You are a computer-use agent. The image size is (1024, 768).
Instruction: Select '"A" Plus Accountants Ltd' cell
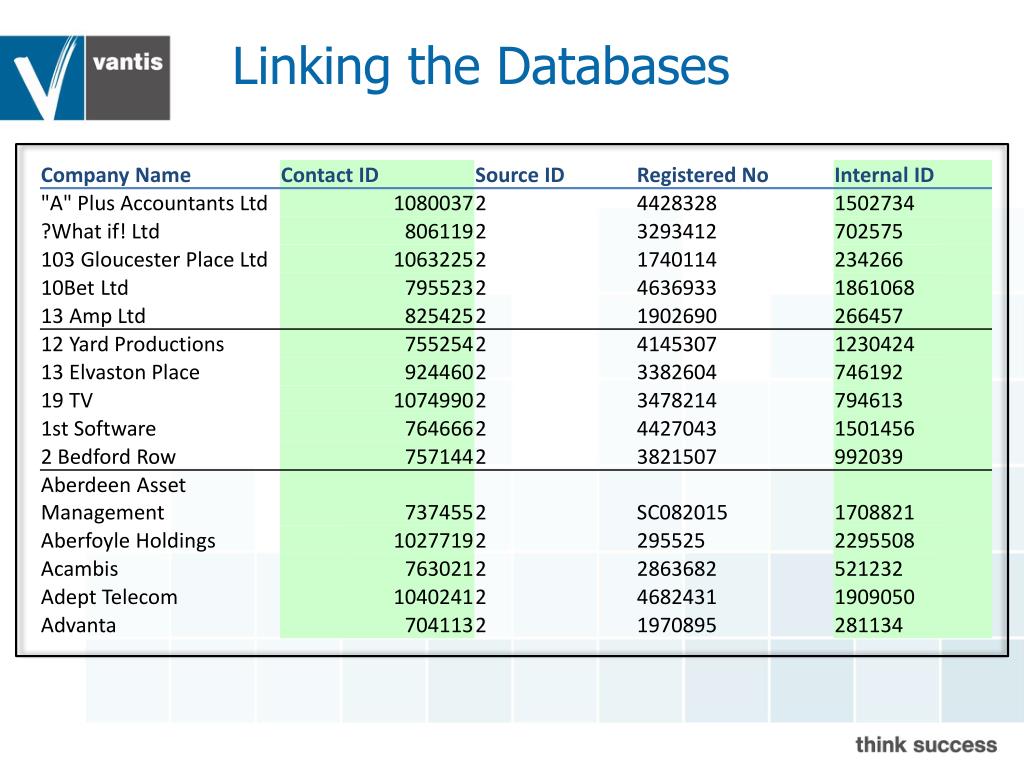154,203
